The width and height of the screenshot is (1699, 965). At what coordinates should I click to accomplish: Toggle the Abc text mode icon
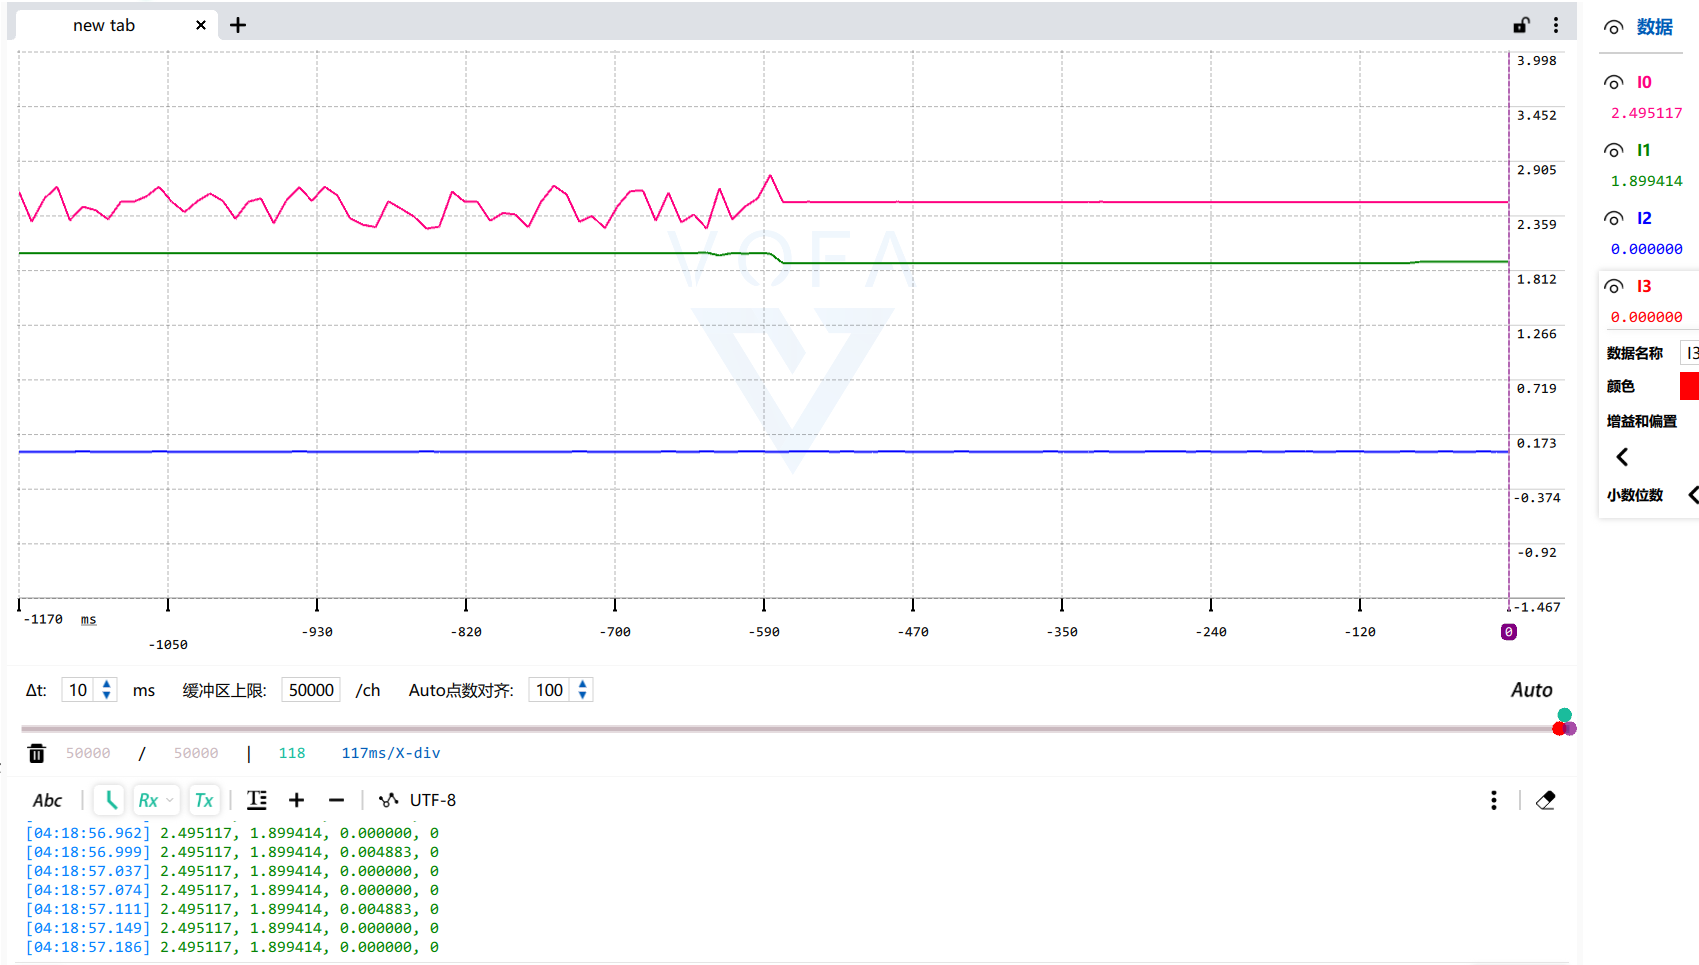coord(47,800)
